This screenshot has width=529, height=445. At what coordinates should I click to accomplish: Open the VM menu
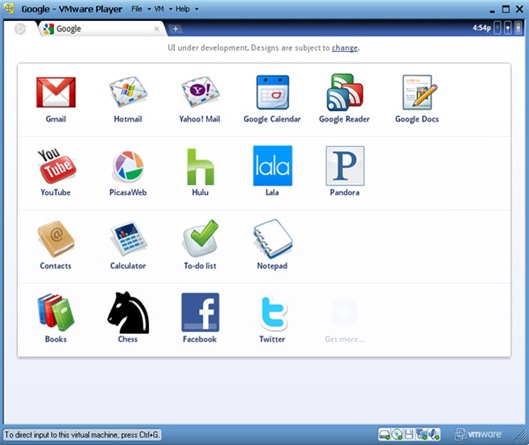click(x=159, y=9)
